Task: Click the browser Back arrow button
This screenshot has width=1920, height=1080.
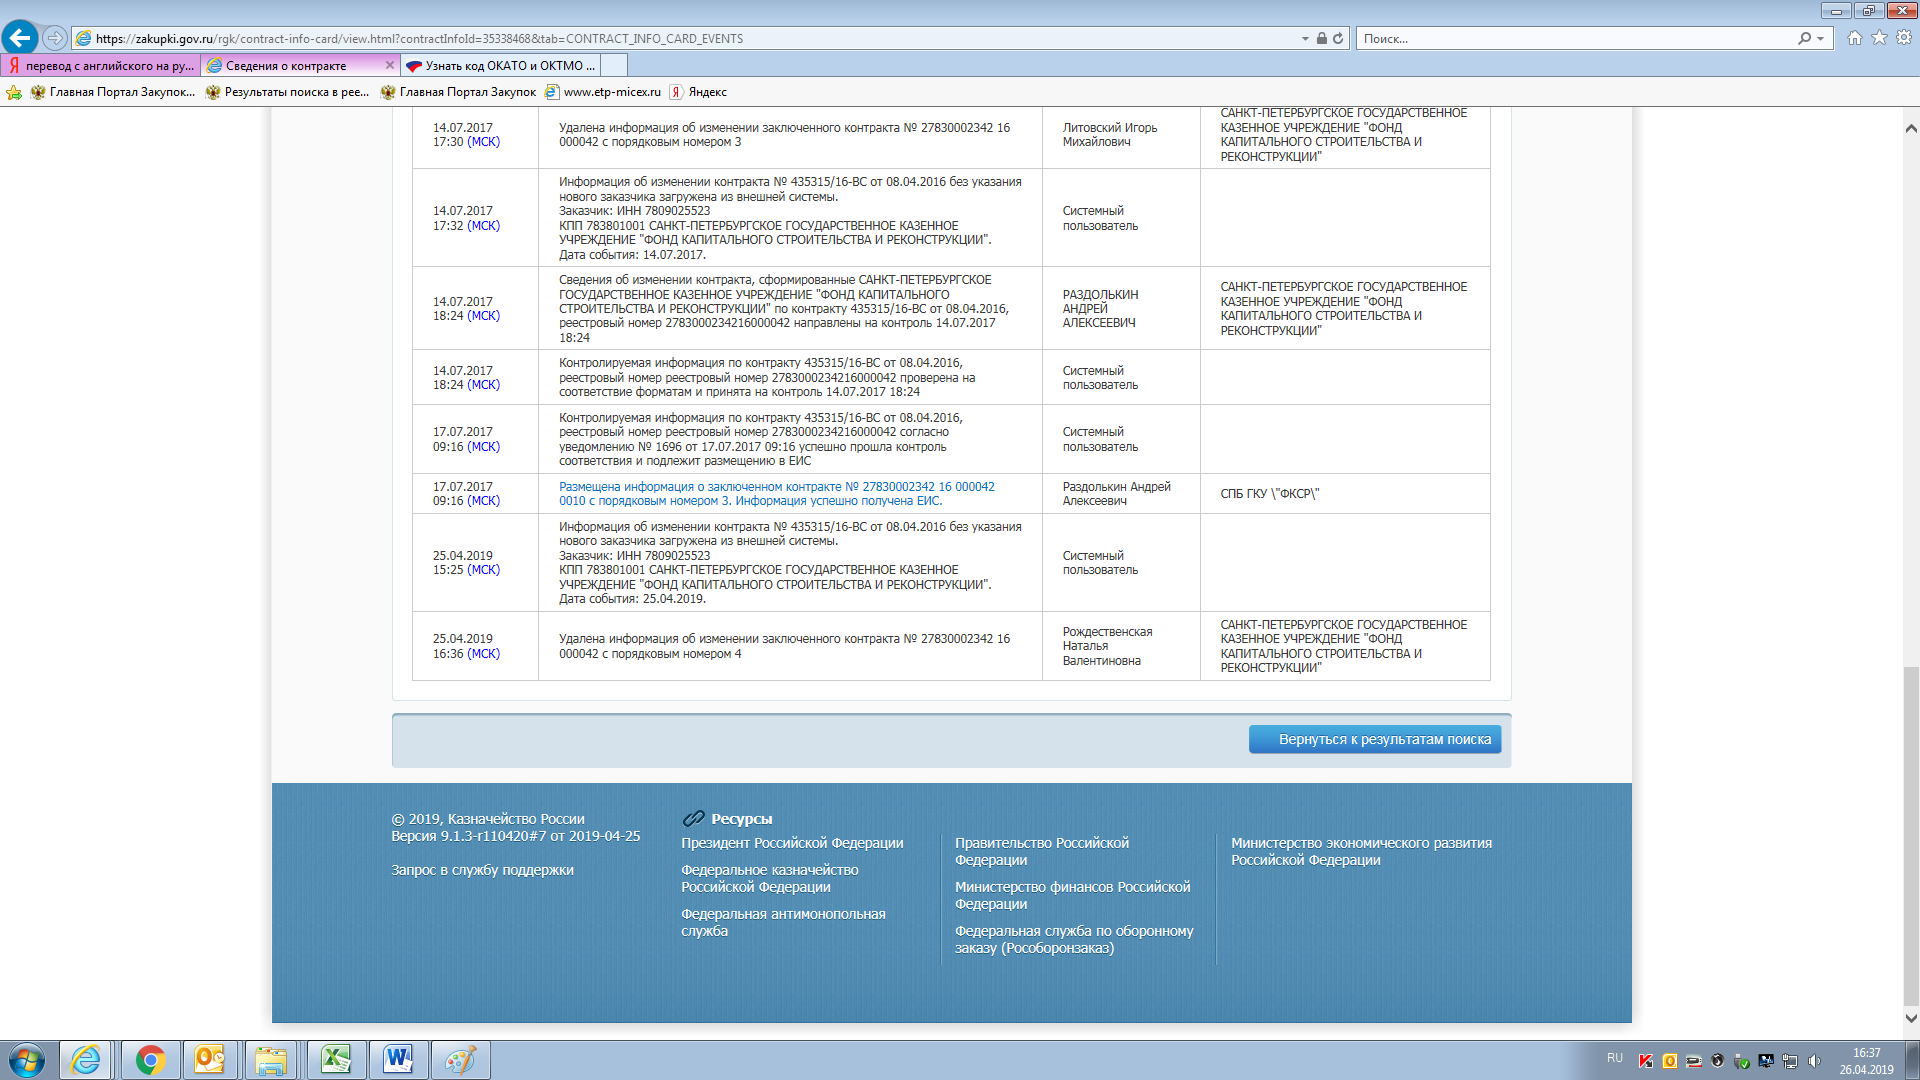Action: pos(20,38)
